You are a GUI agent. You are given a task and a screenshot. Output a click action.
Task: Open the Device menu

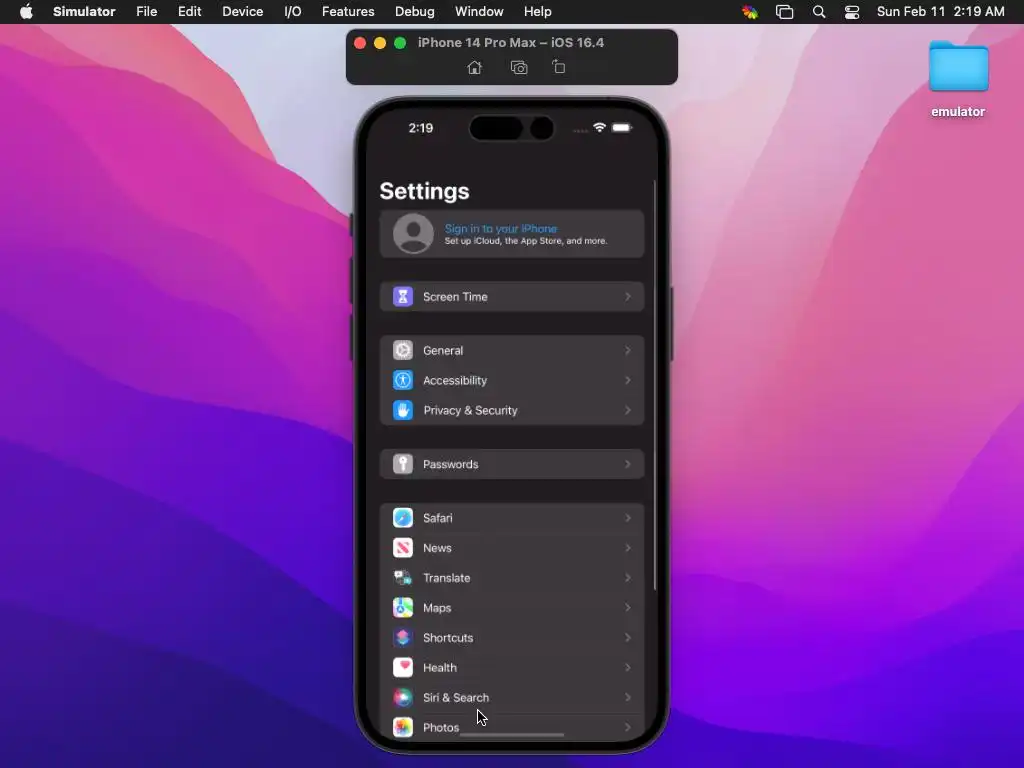[242, 12]
